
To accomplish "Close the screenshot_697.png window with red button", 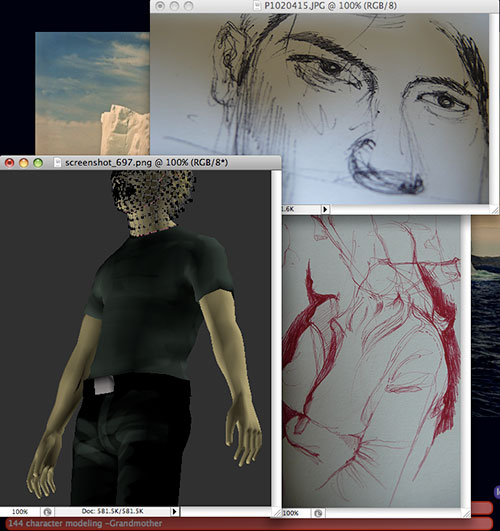I will point(9,163).
